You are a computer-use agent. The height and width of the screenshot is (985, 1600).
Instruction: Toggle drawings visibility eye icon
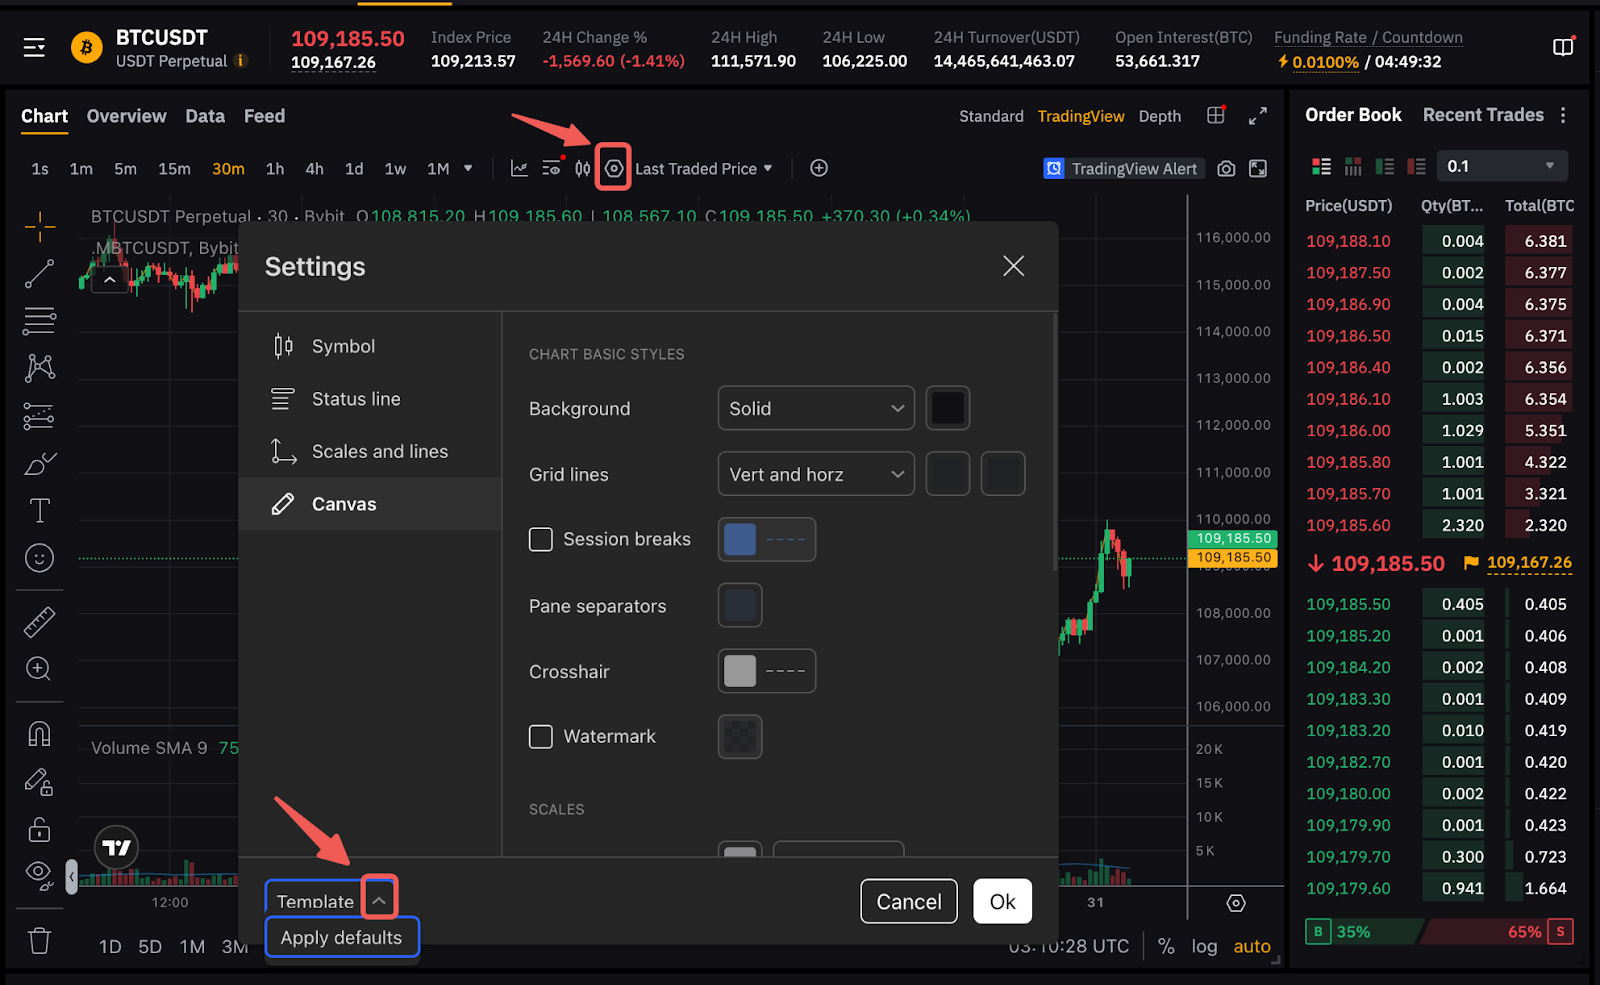pyautogui.click(x=39, y=874)
